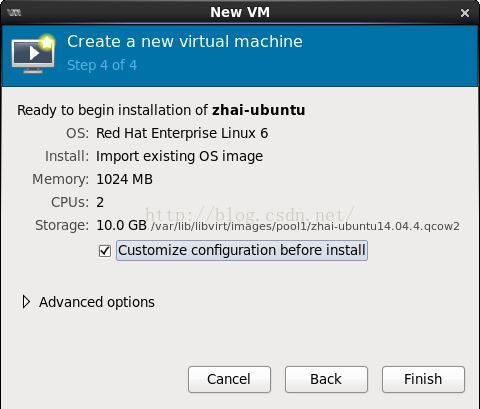
Task: Finish creating the virtual machine
Action: (423, 379)
